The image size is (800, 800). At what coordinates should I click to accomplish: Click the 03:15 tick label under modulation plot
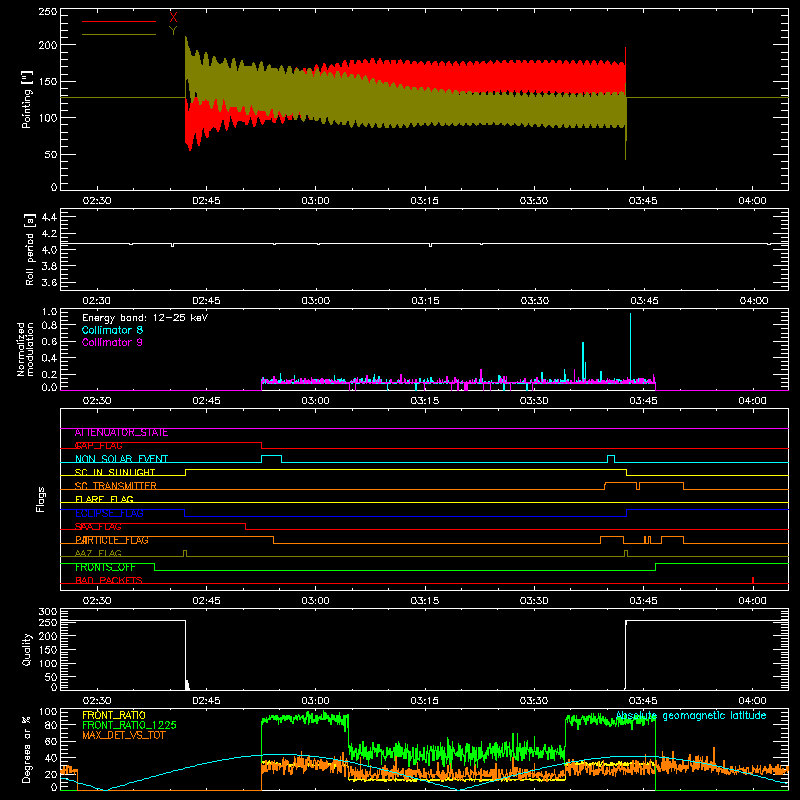[424, 401]
